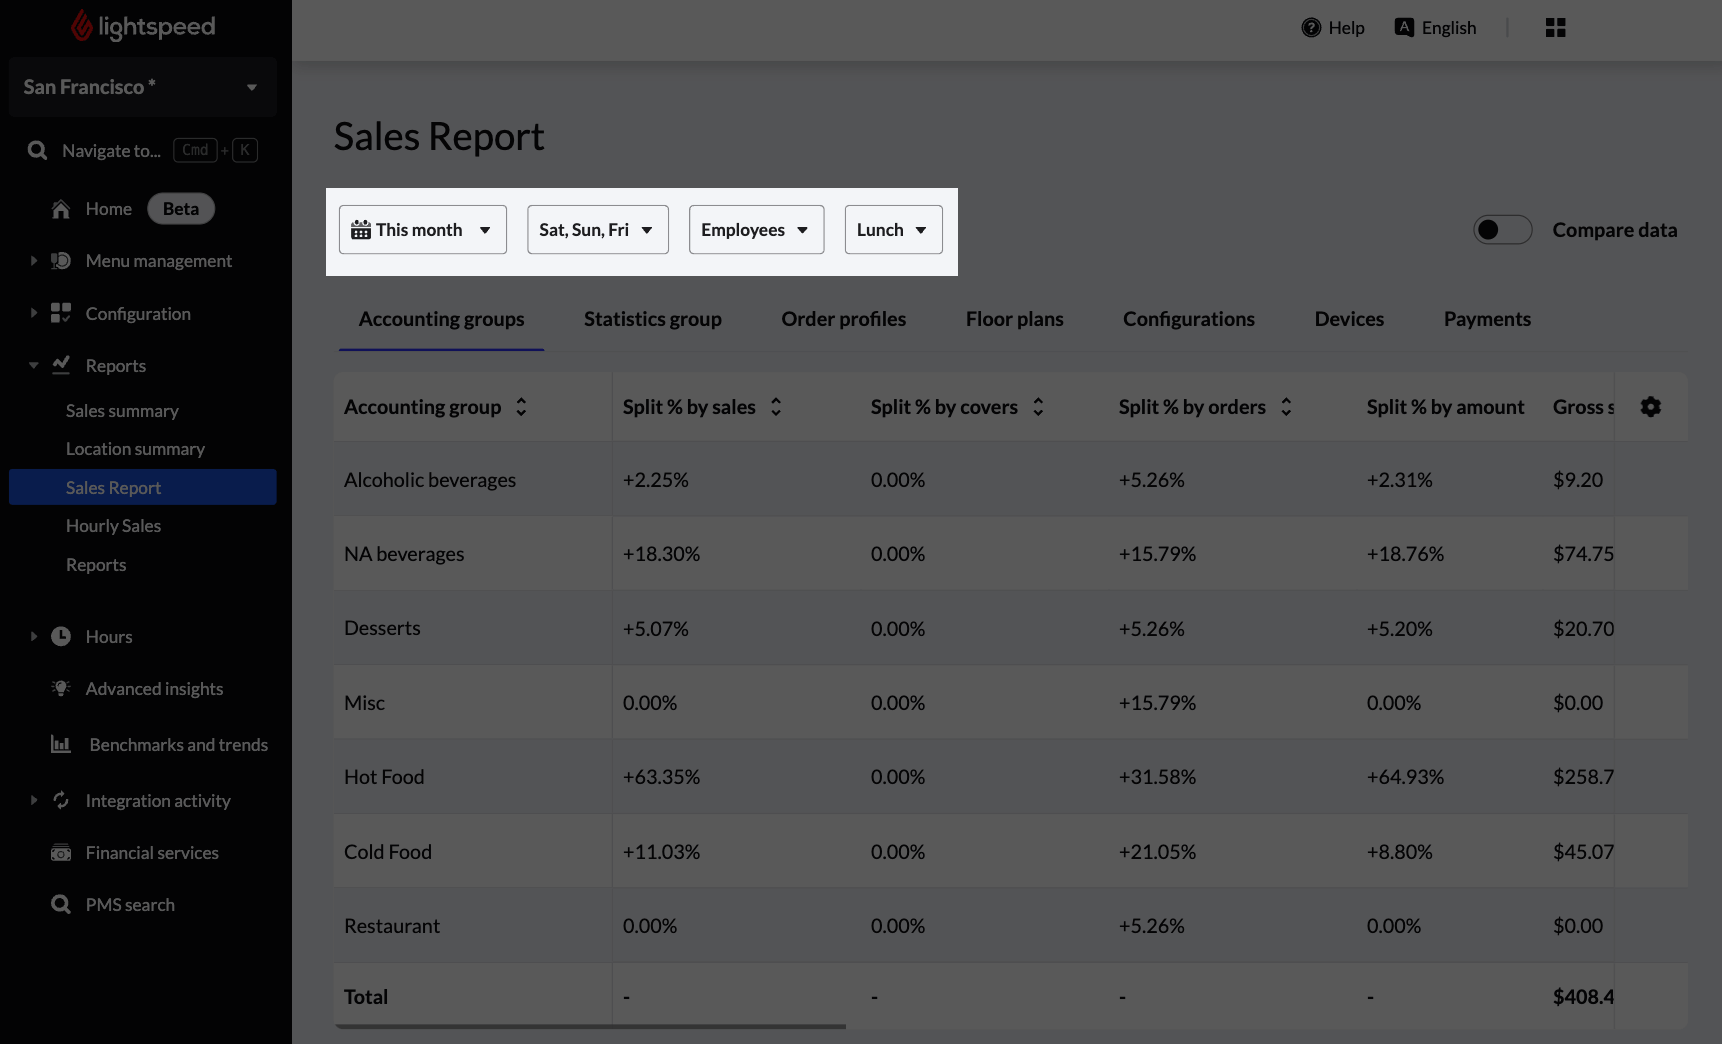Open the apps grid icon in the top bar
This screenshot has height=1044, width=1722.
click(x=1555, y=28)
